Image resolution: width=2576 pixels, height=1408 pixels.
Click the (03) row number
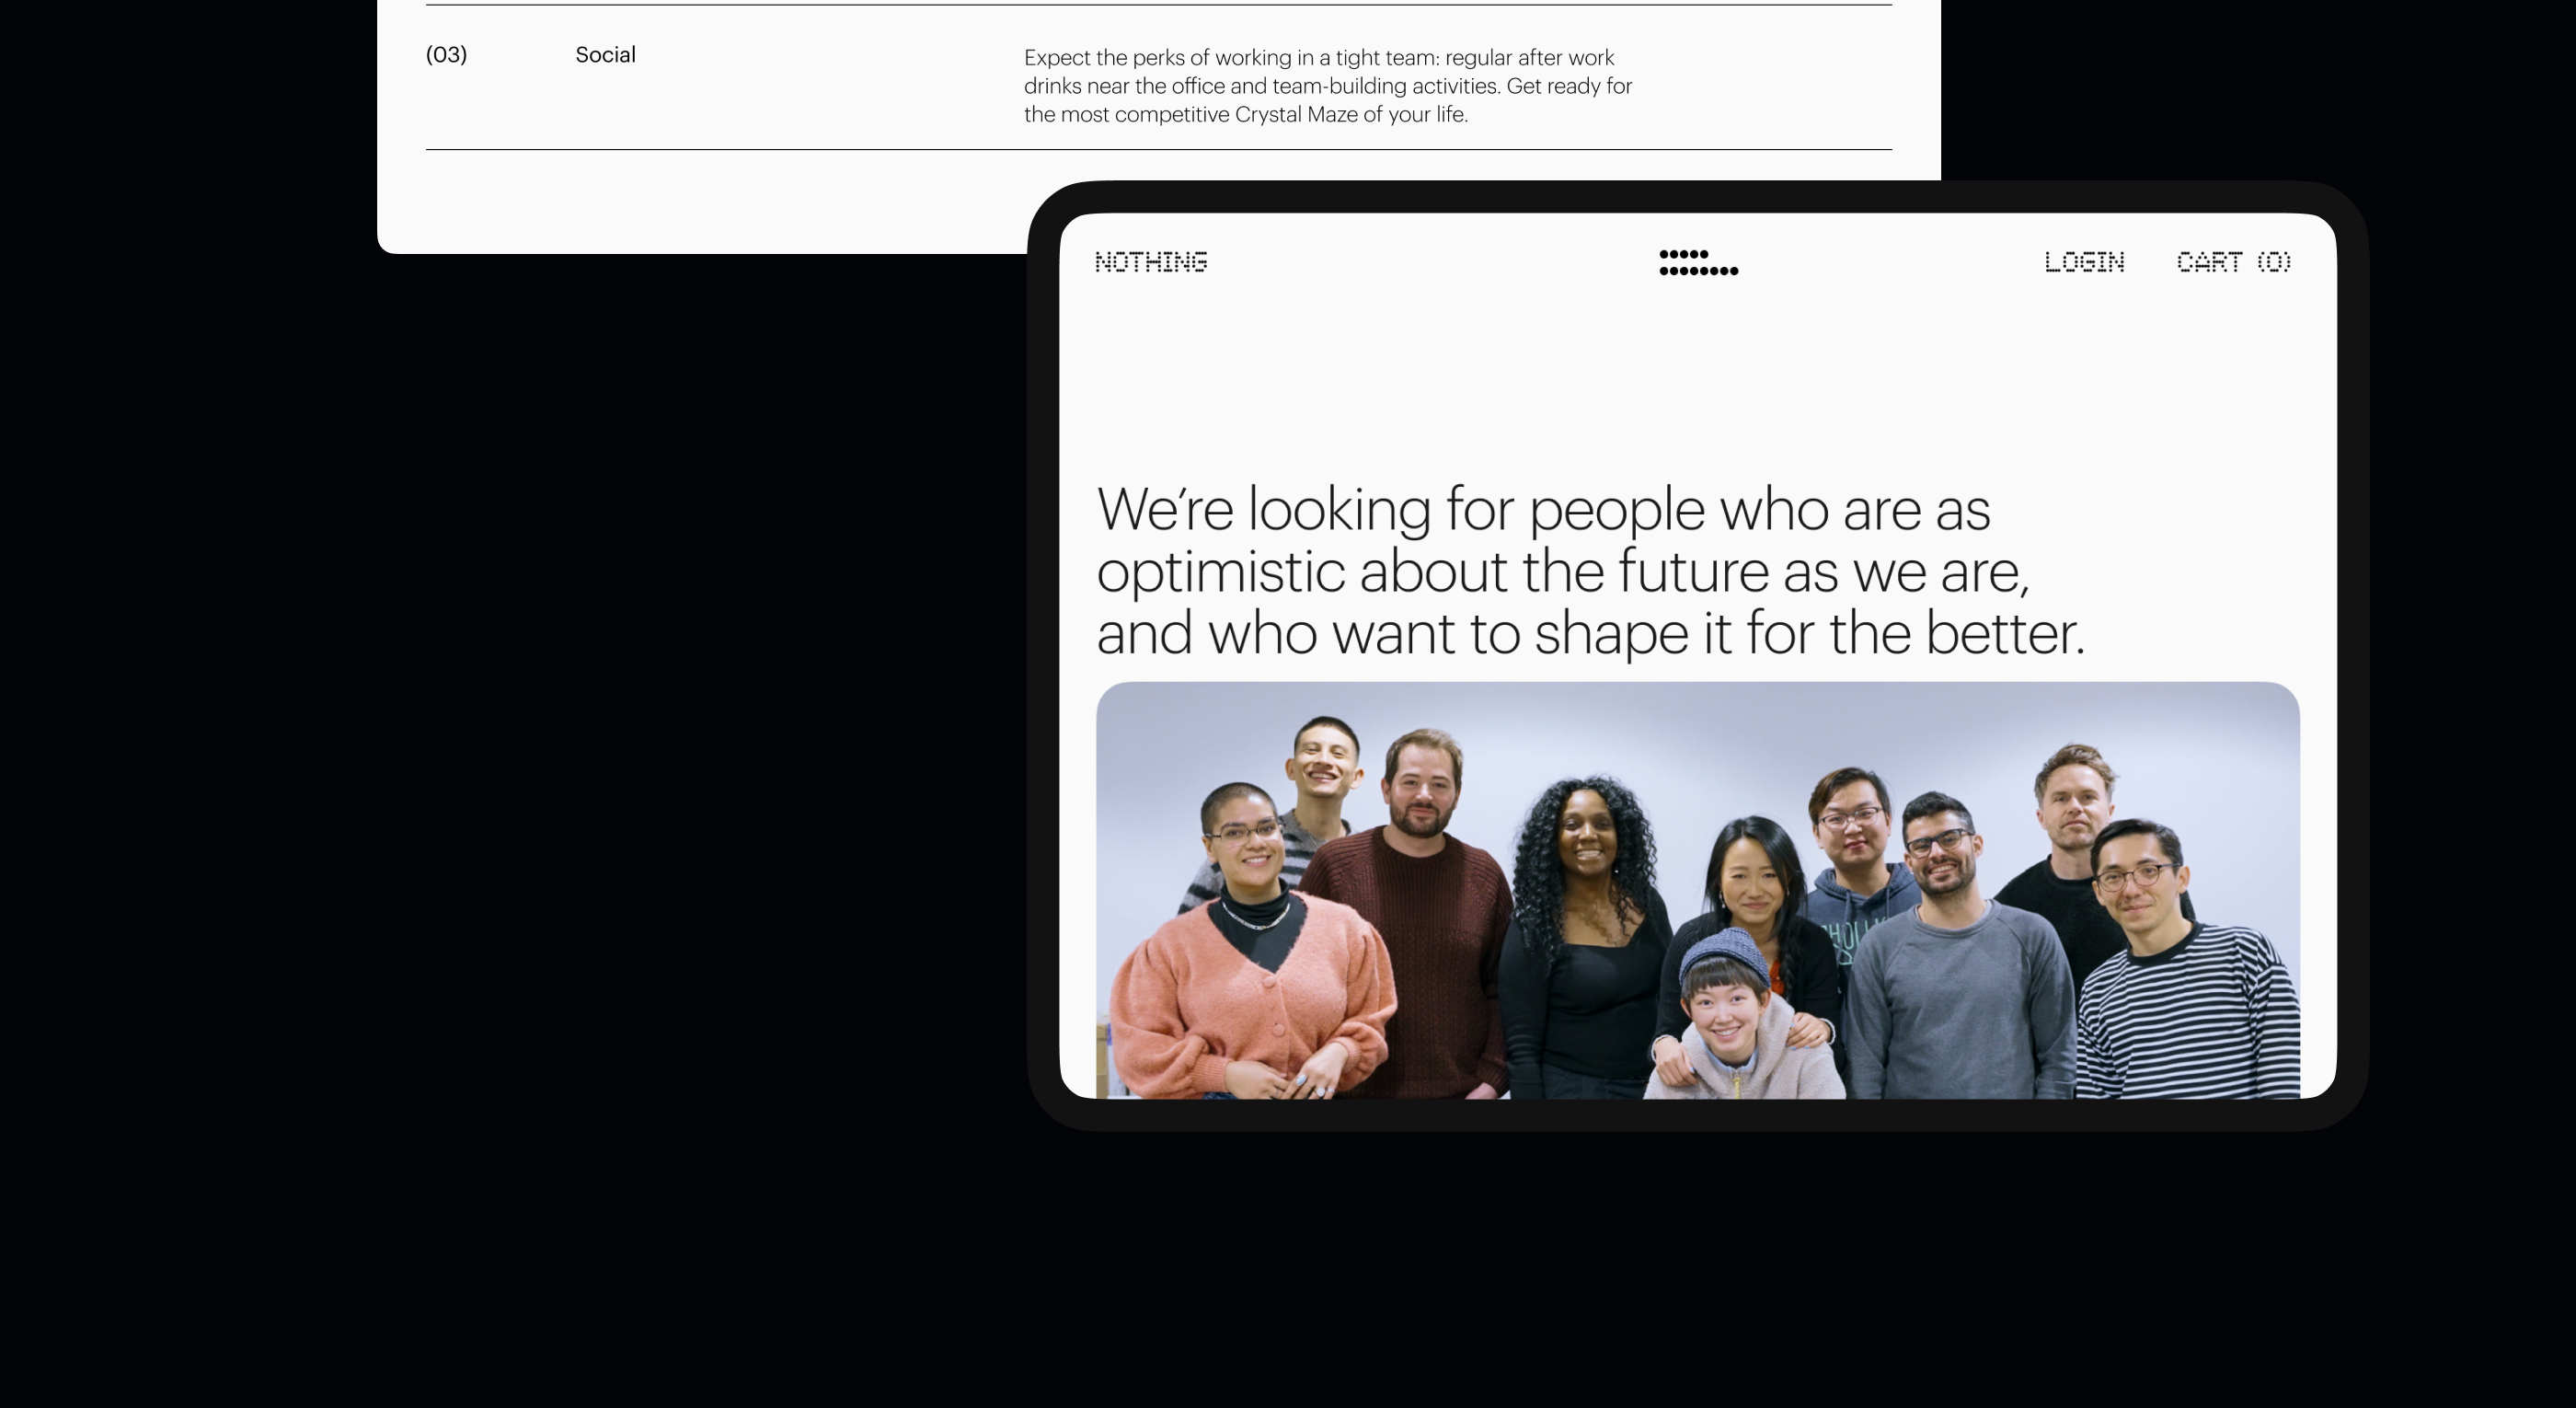tap(446, 55)
